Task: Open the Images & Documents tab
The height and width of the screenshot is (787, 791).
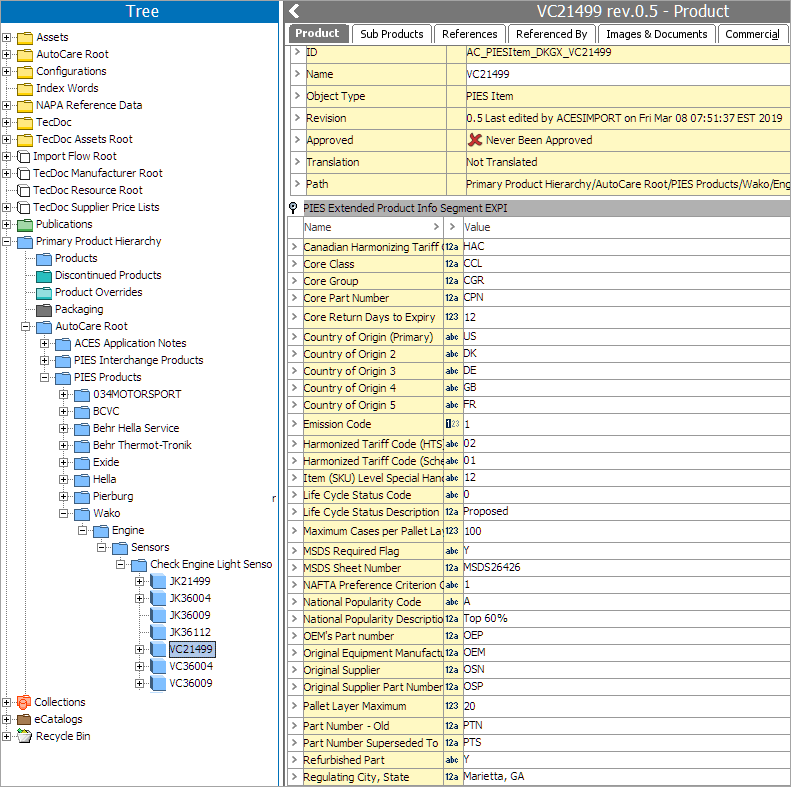Action: 656,34
